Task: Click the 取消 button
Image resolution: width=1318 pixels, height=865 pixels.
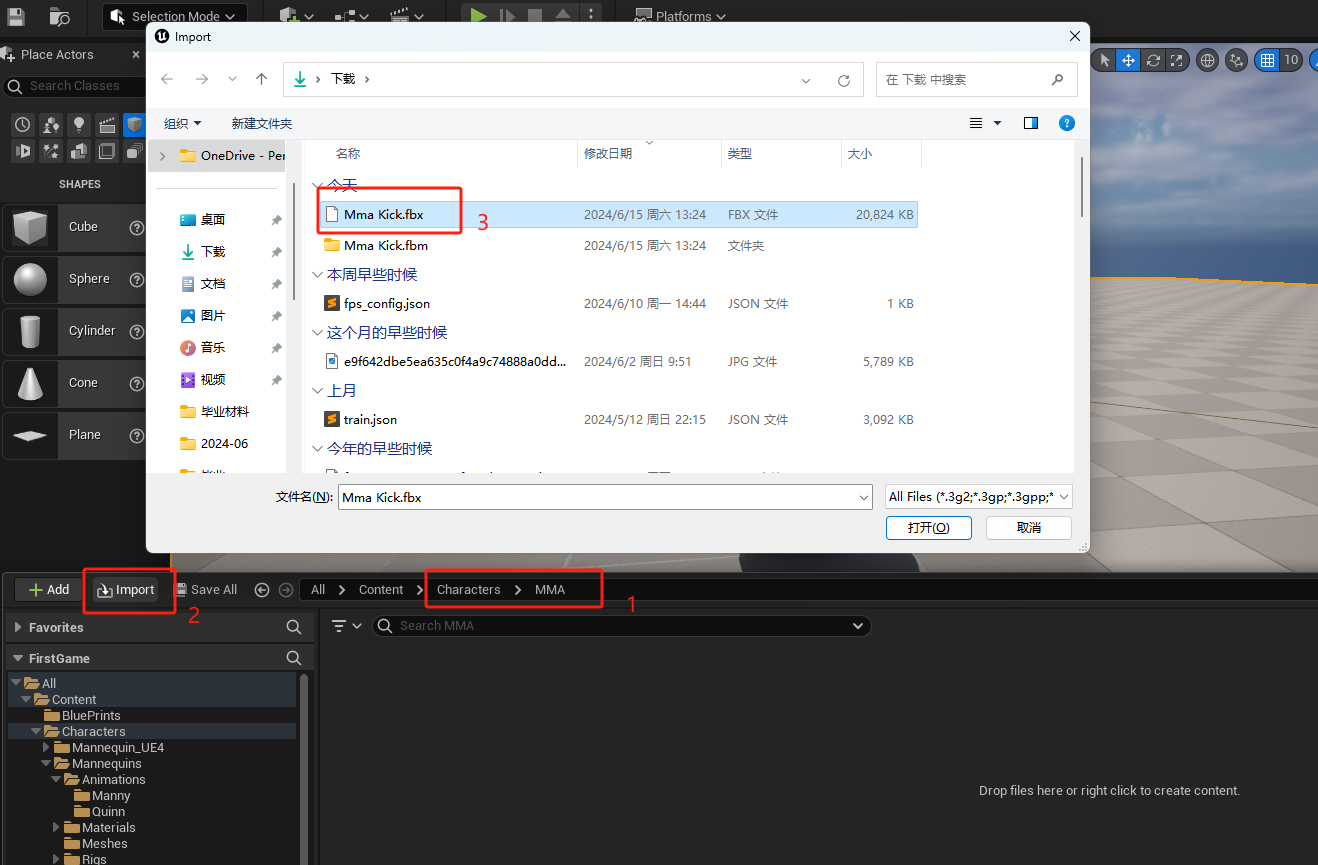Action: [x=1029, y=528]
